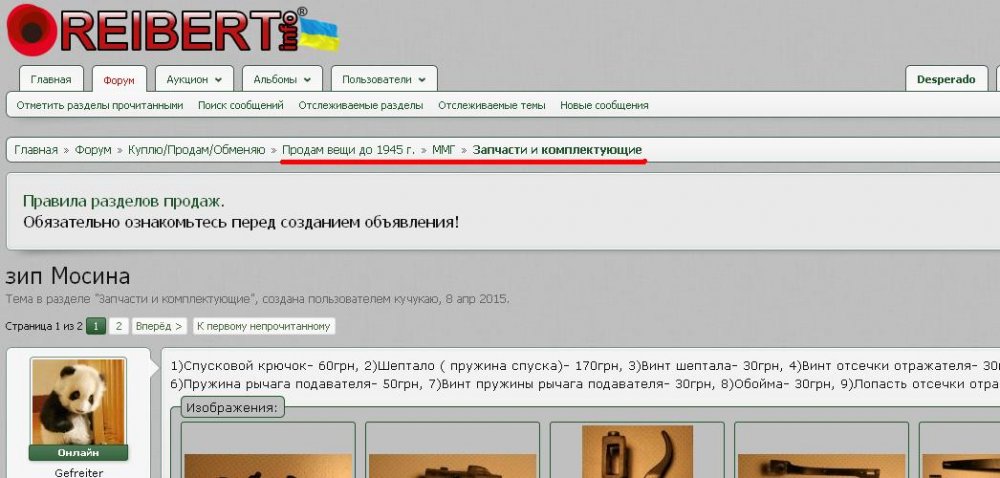The width and height of the screenshot is (1000, 478).
Task: Open Отслеживаемые темы link
Action: pos(492,105)
